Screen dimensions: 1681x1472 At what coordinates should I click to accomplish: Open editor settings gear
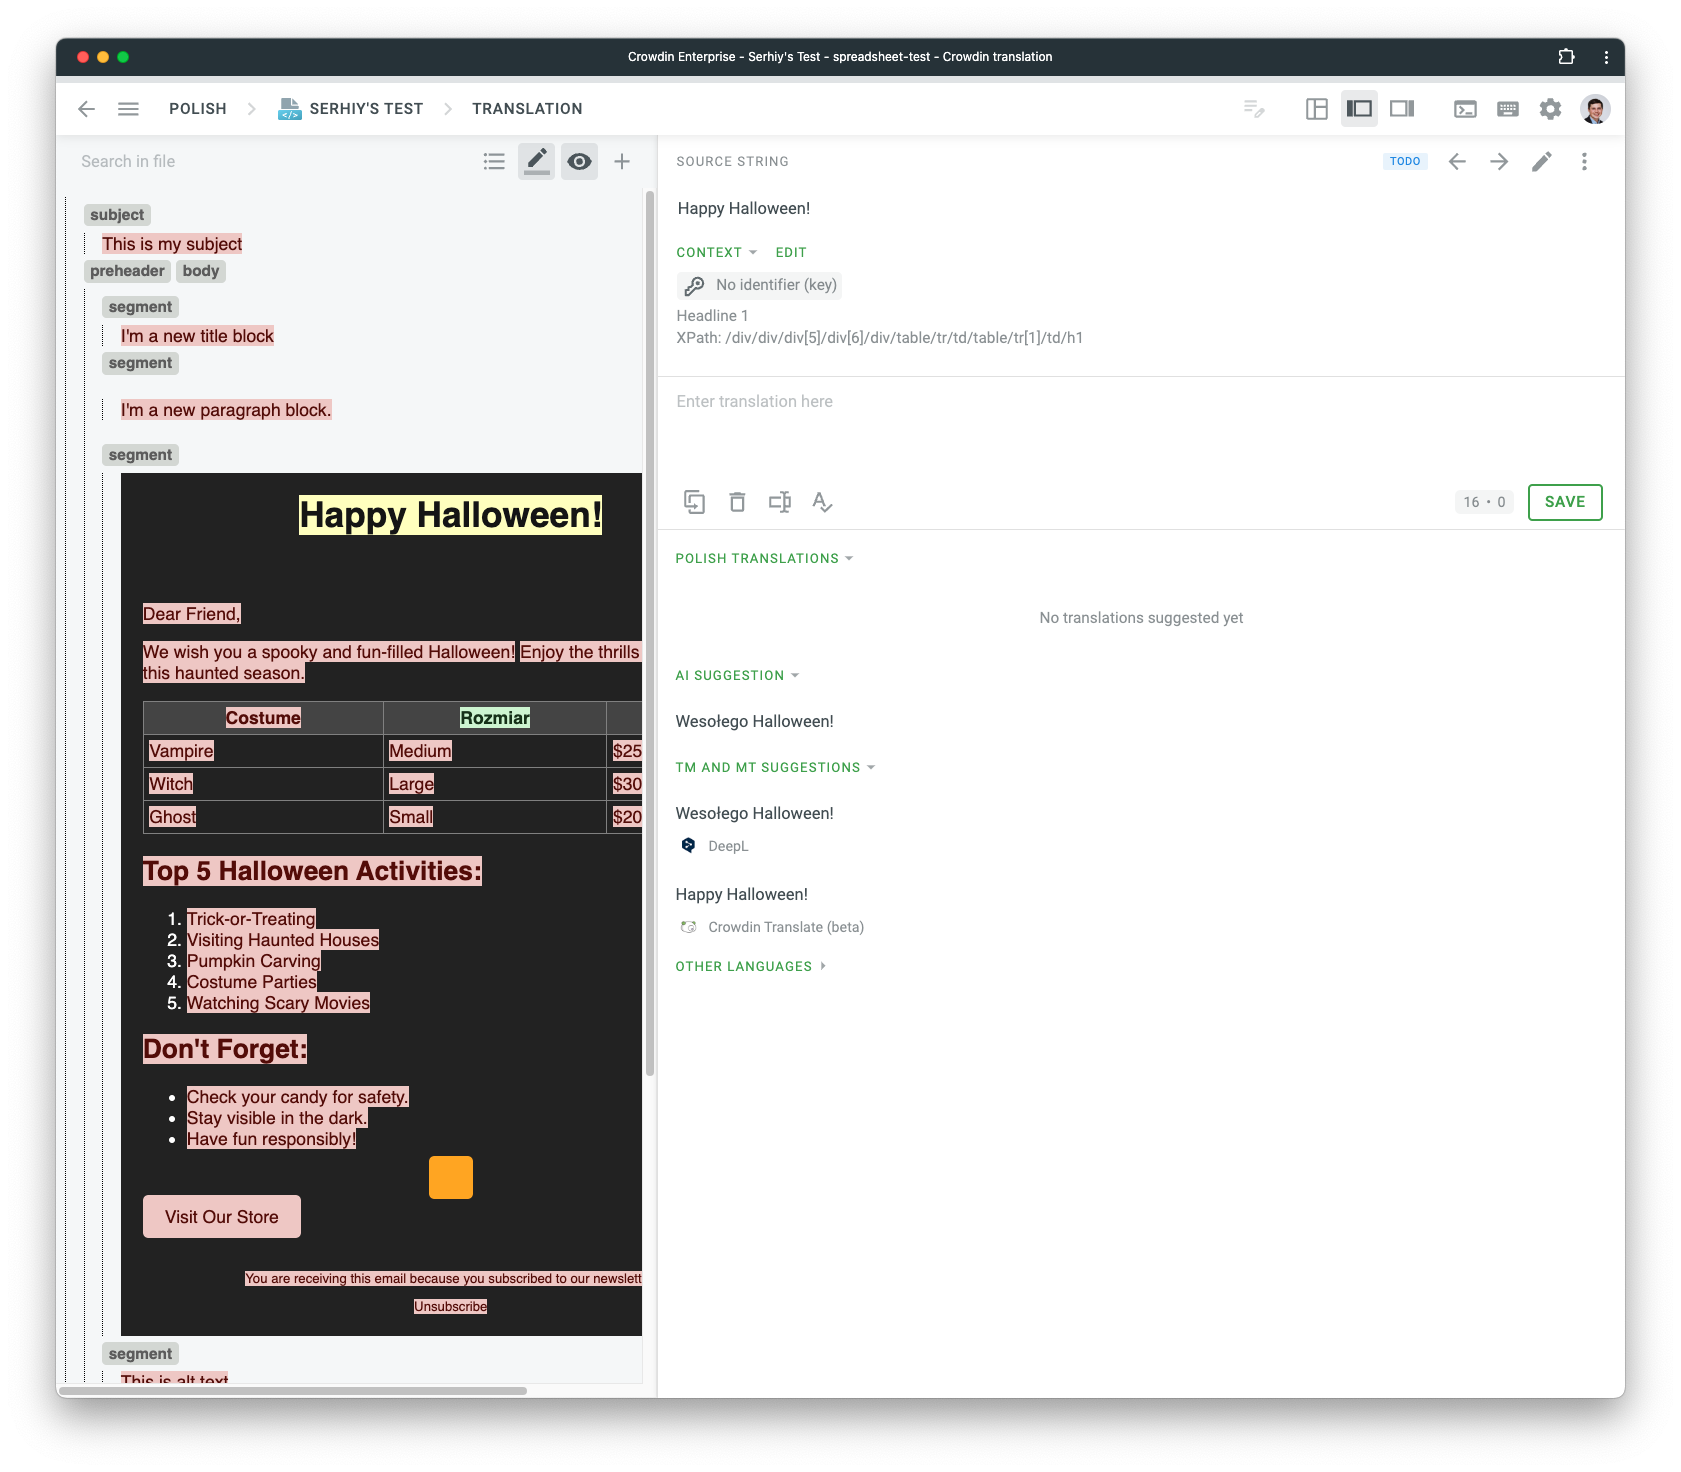(1550, 109)
